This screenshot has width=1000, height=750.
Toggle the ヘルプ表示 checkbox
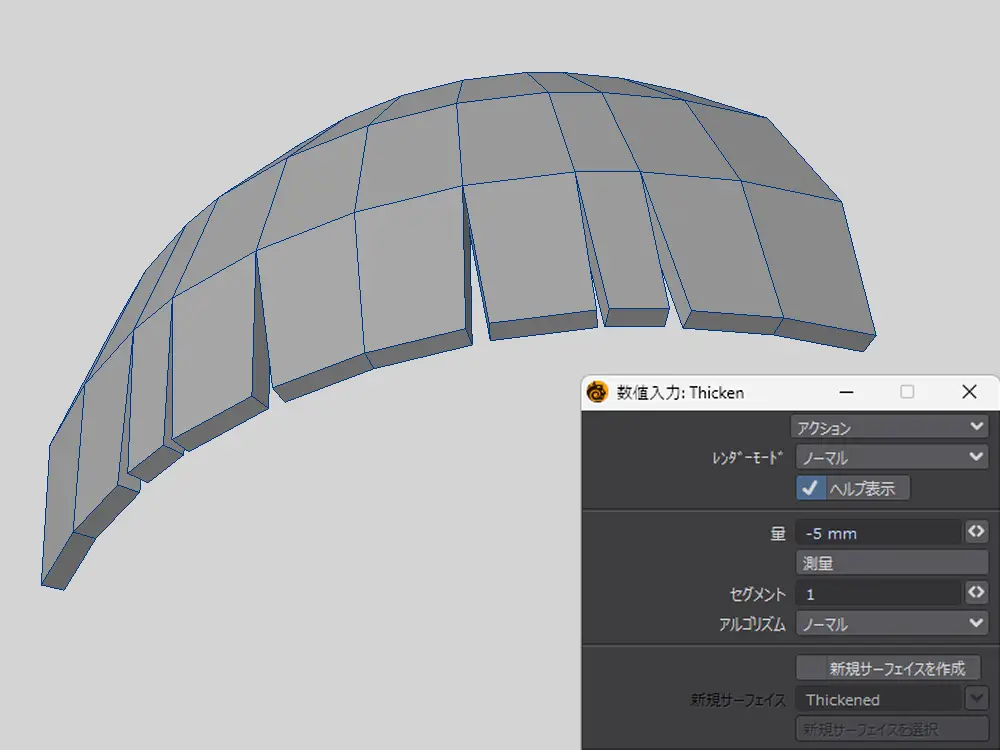(x=811, y=488)
